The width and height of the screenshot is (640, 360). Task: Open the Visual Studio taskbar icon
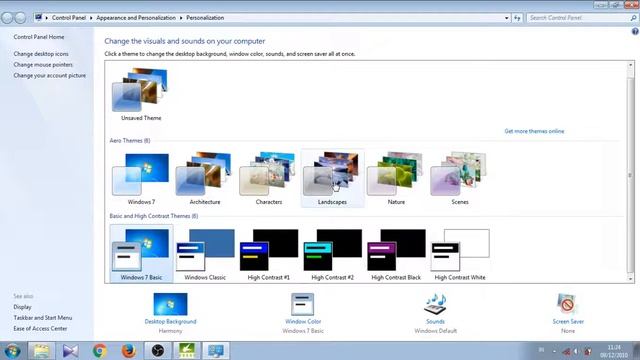[70, 351]
